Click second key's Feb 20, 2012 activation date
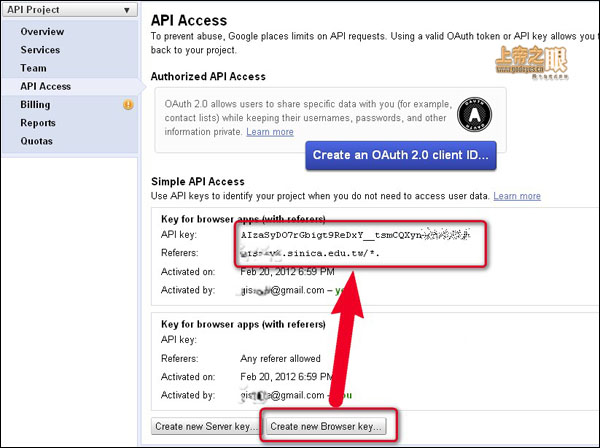This screenshot has height=448, width=600. click(286, 377)
